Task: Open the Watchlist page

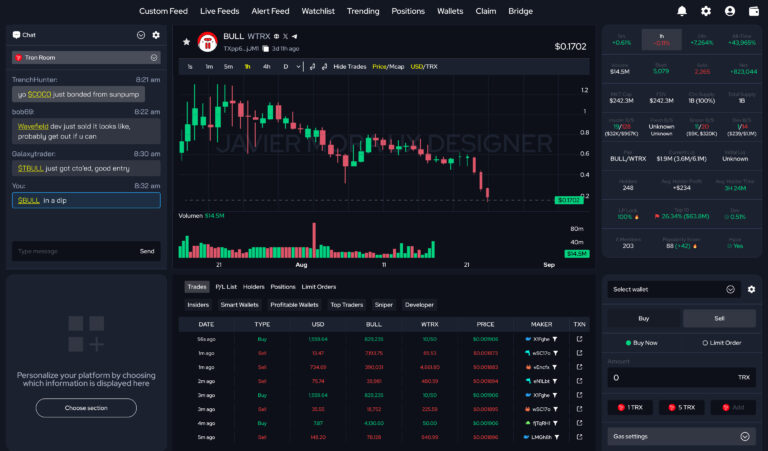Action: click(318, 11)
